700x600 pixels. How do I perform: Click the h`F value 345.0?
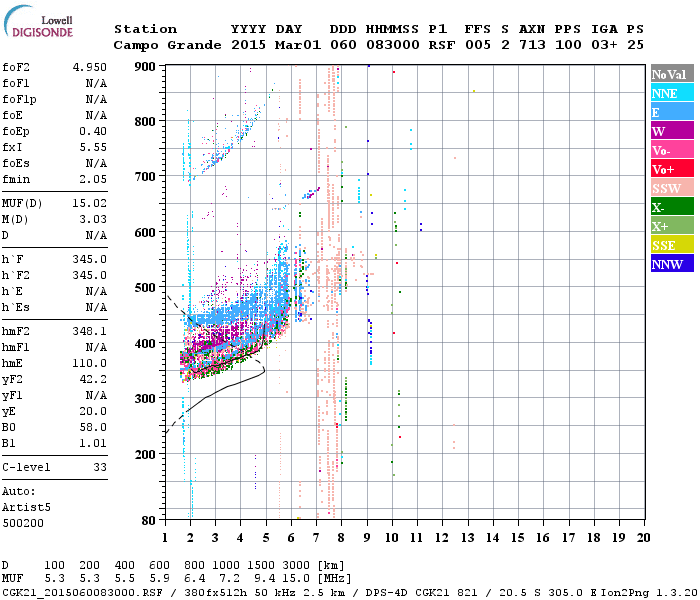90,259
